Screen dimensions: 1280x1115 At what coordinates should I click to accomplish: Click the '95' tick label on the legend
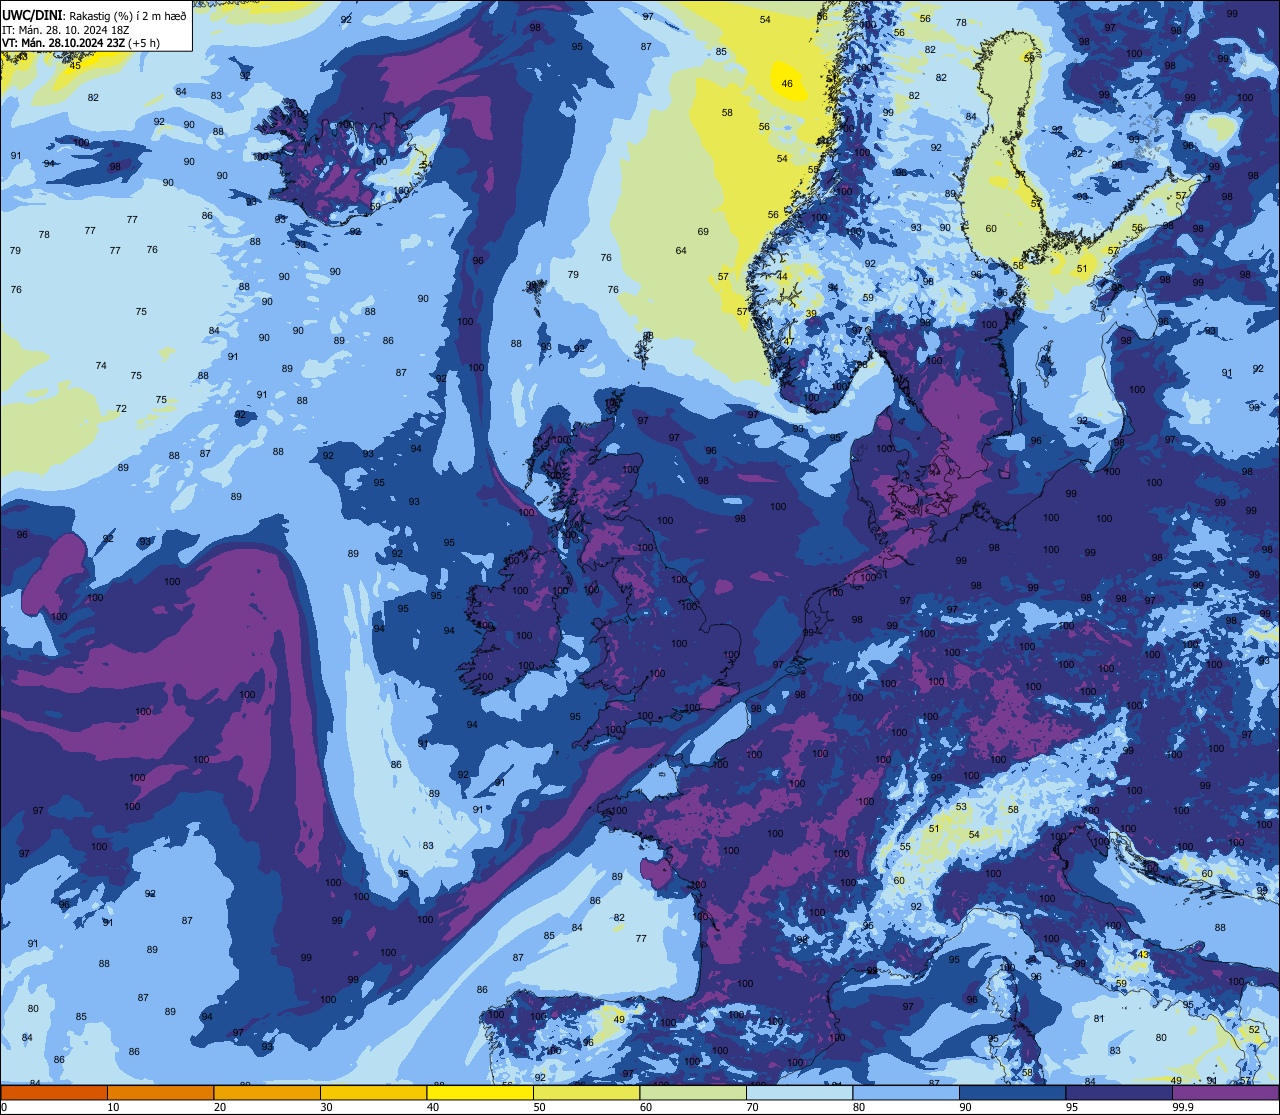point(1072,1107)
